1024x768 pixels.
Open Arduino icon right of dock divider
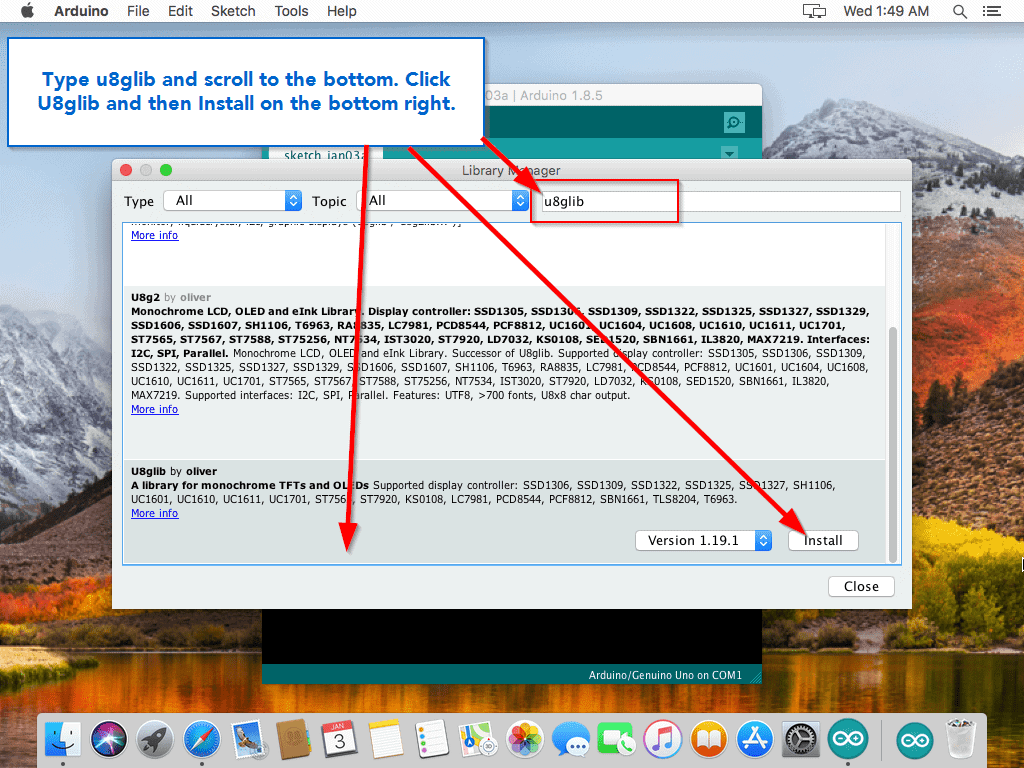tap(915, 740)
